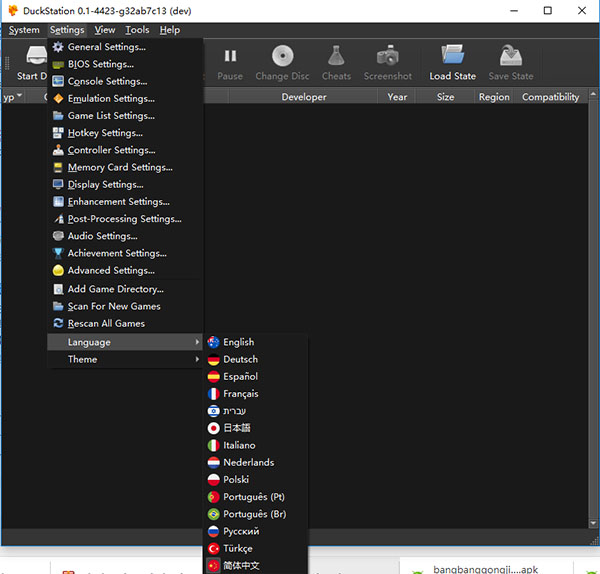Choose Deutsch from language list
Viewport: 600px width, 574px height.
(240, 359)
